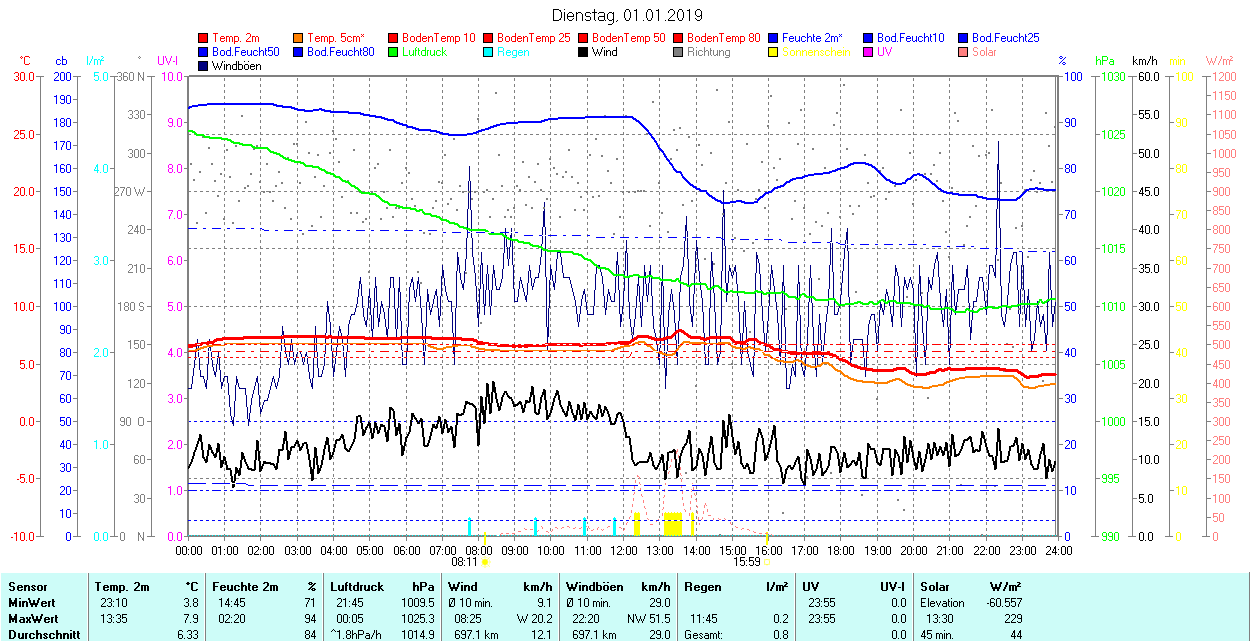Click the 15:59 sunset time marker

click(747, 562)
